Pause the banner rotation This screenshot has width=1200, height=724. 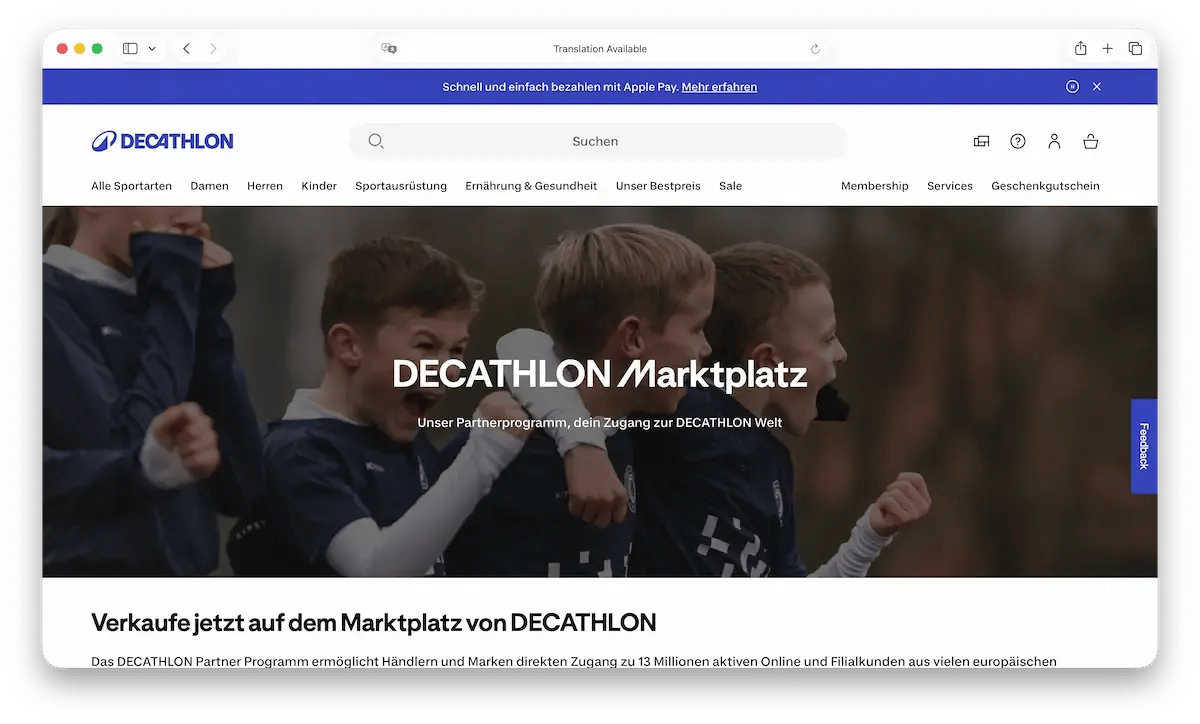tap(1072, 87)
